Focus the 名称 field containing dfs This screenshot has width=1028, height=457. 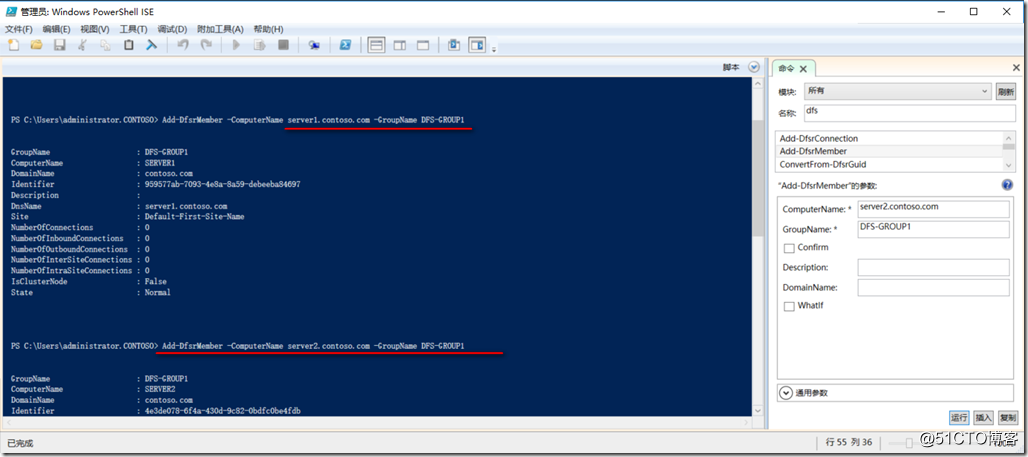click(909, 113)
